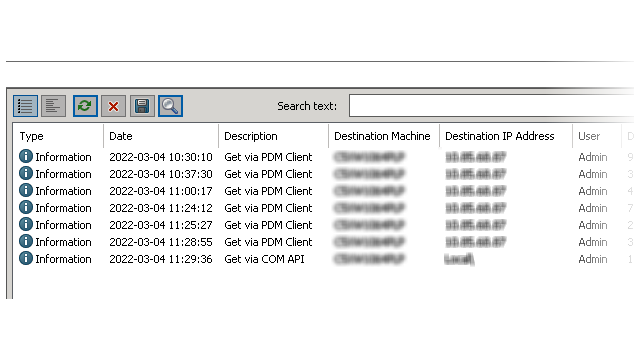Select the log entry dated 2022-03-04 11:00:17
Image resolution: width=640 pixels, height=360 pixels.
[x=322, y=191]
